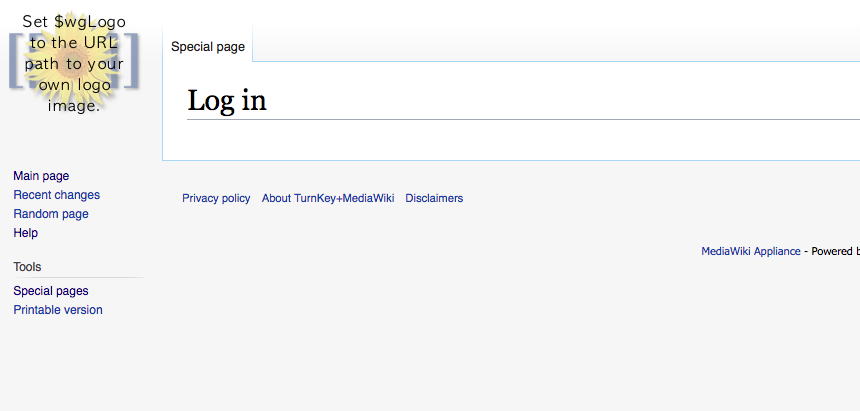
Task: Open the Help link in sidebar
Action: click(25, 233)
